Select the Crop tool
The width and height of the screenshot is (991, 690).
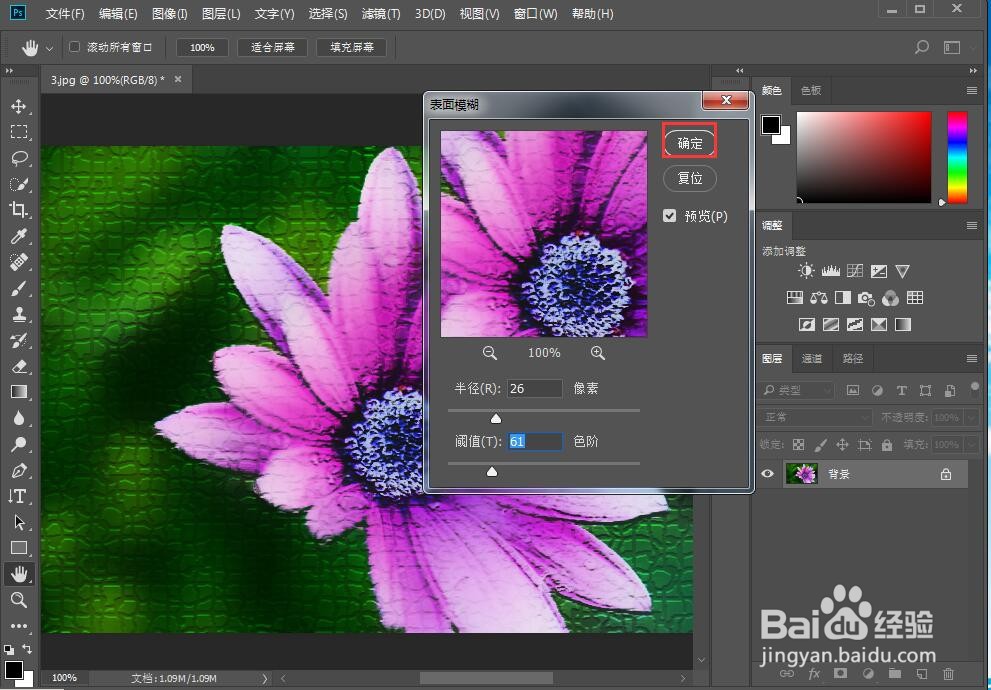point(19,210)
